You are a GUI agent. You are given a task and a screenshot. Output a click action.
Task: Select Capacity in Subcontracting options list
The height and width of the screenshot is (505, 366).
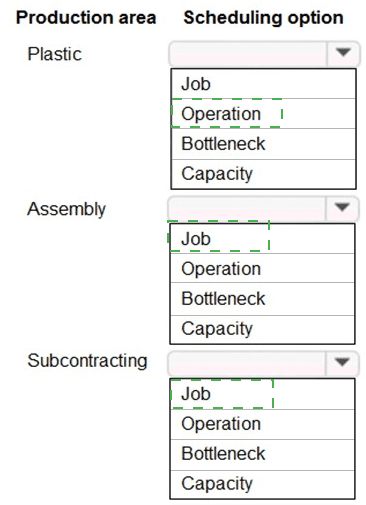coord(262,484)
